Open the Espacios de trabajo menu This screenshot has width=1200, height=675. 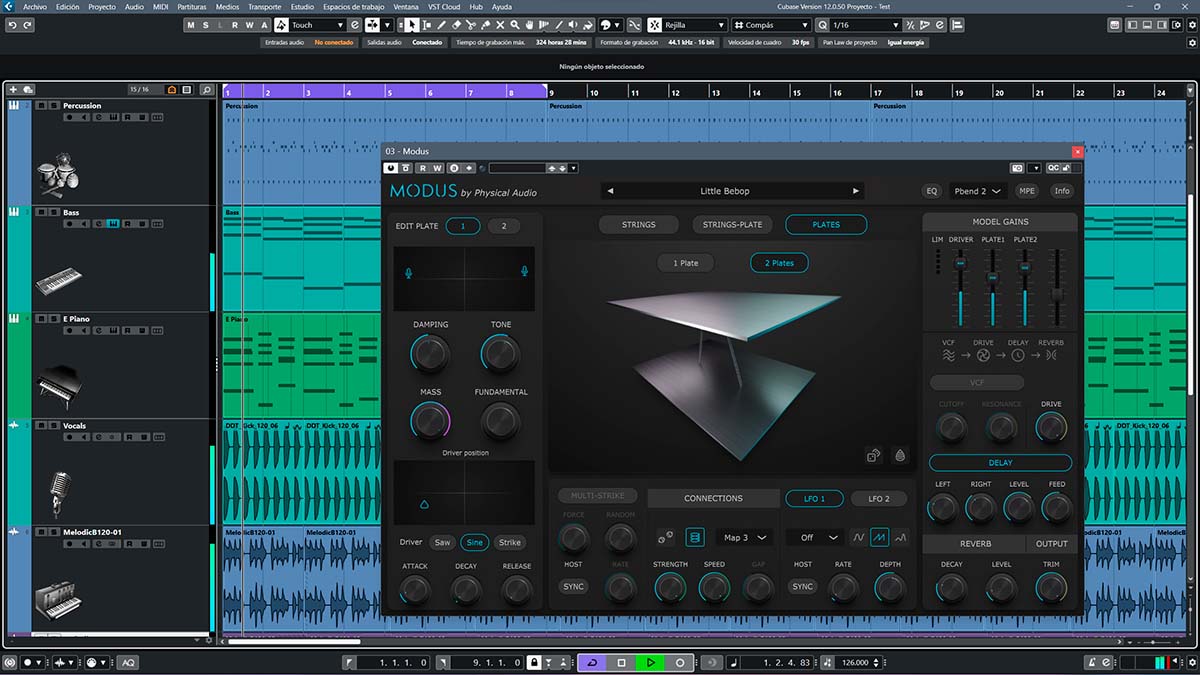pyautogui.click(x=354, y=6)
